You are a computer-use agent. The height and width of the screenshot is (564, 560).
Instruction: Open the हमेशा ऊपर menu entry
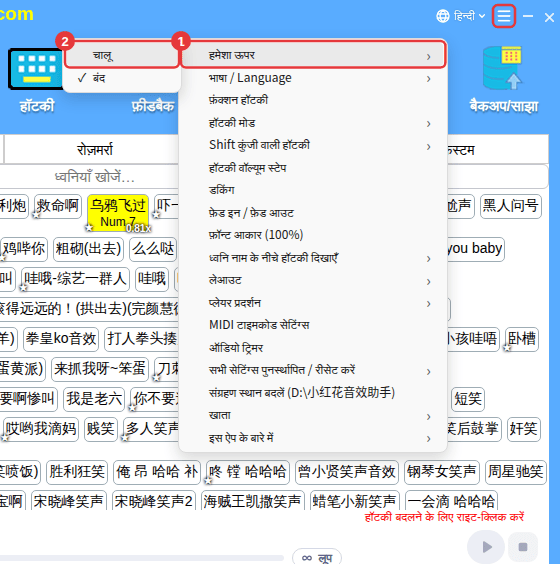click(x=313, y=55)
